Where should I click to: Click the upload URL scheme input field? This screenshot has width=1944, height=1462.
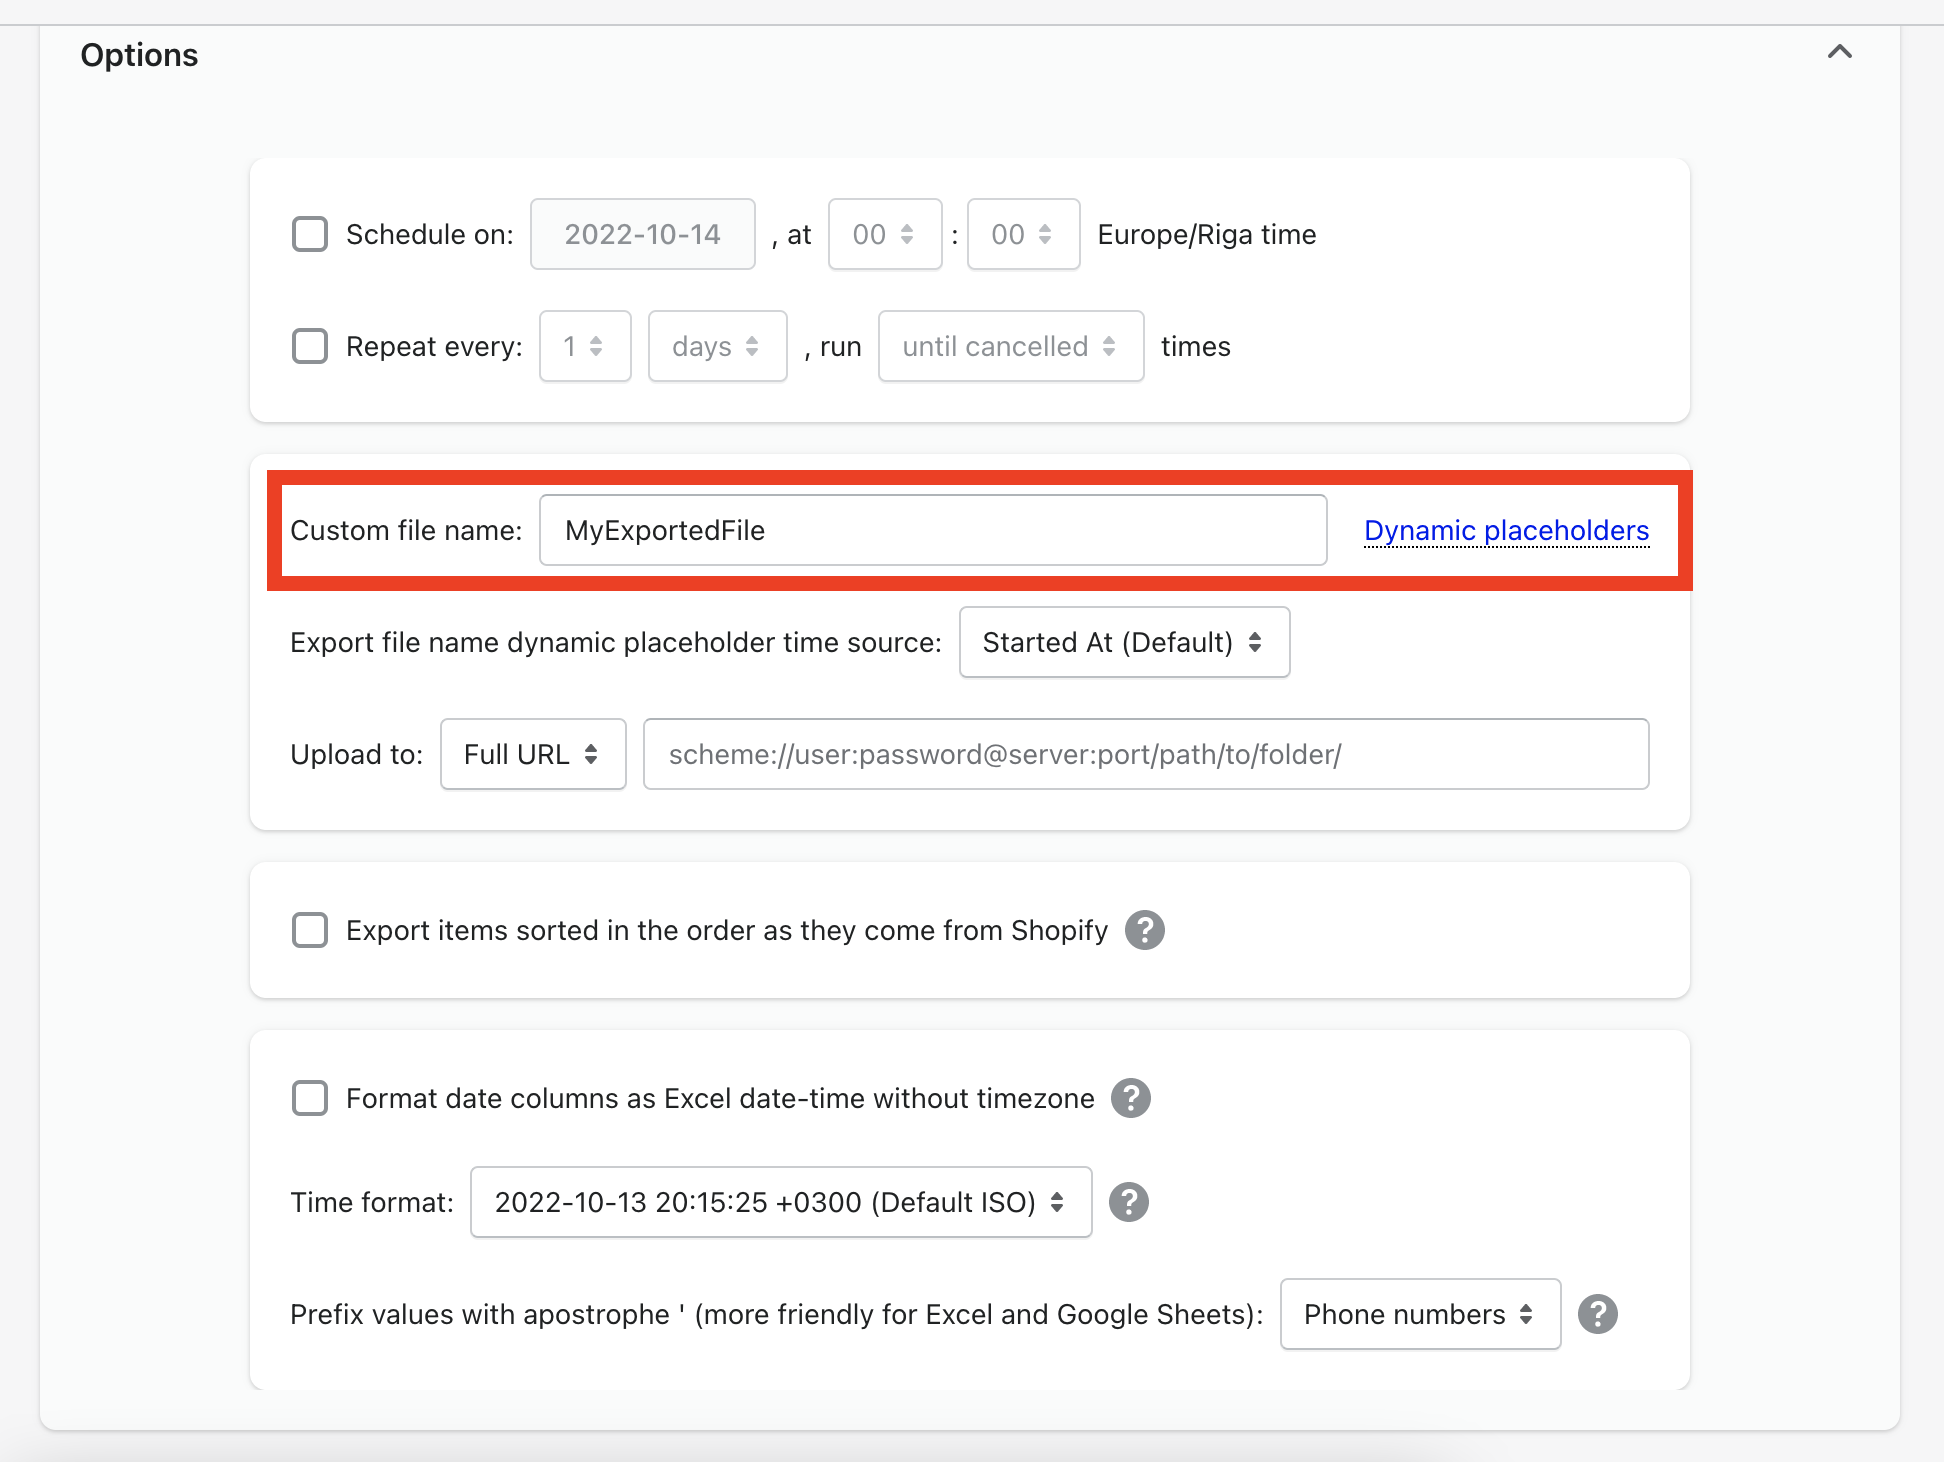point(1145,754)
